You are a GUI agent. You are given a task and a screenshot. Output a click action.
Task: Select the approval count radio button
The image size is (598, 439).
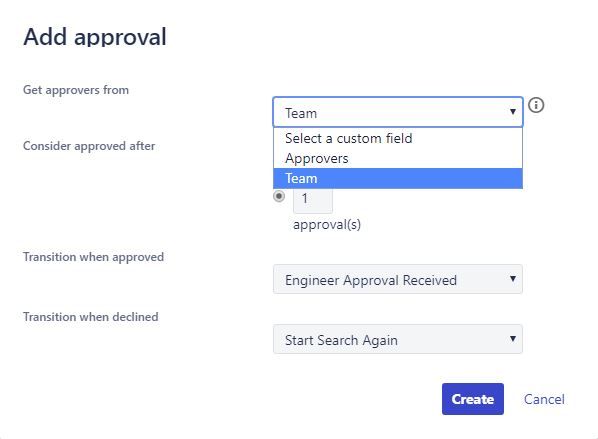pos(279,196)
